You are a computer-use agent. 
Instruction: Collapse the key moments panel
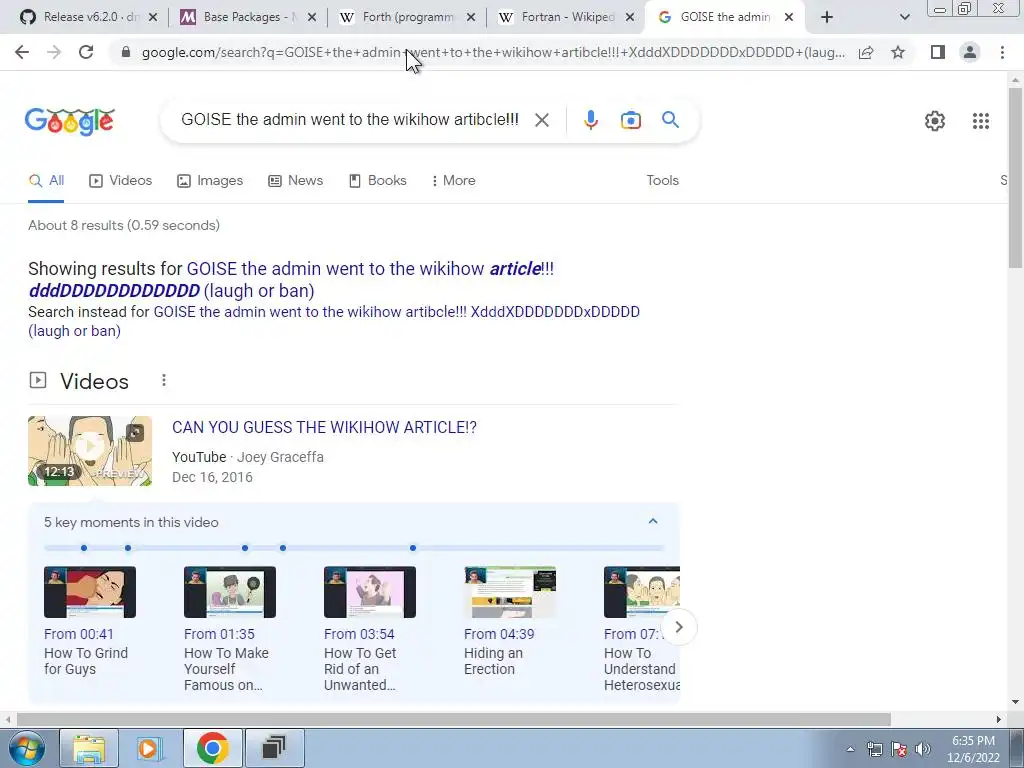click(x=652, y=521)
